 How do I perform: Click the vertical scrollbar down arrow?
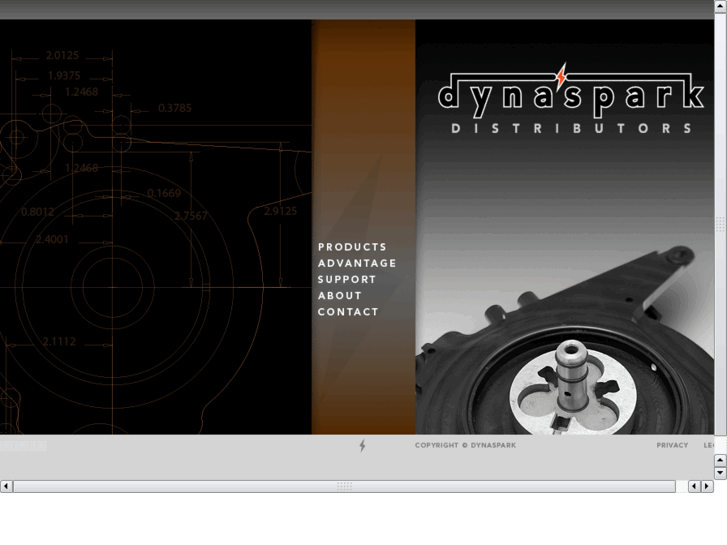(720, 473)
